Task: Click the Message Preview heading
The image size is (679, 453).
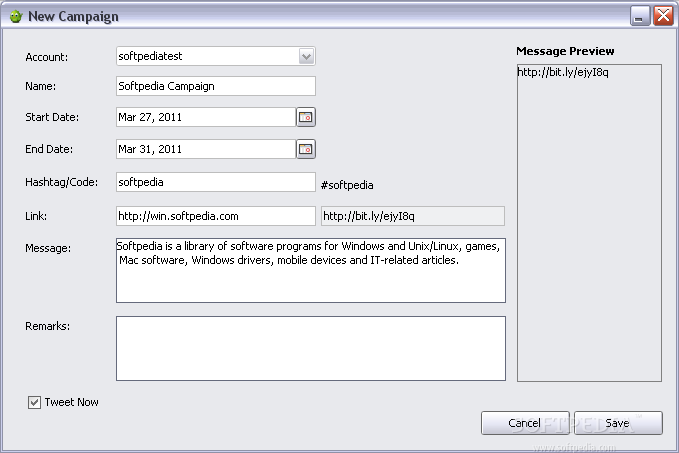Action: click(x=565, y=51)
